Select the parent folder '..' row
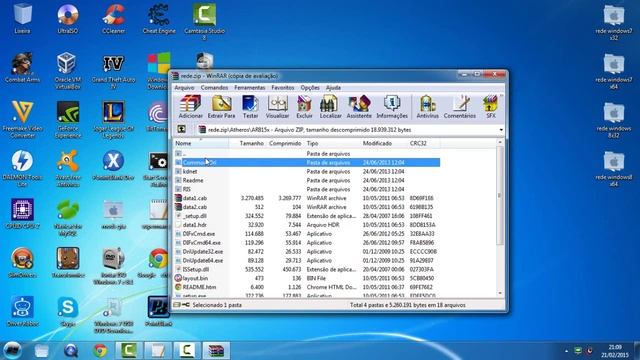This screenshot has height=360, width=640. (x=307, y=153)
